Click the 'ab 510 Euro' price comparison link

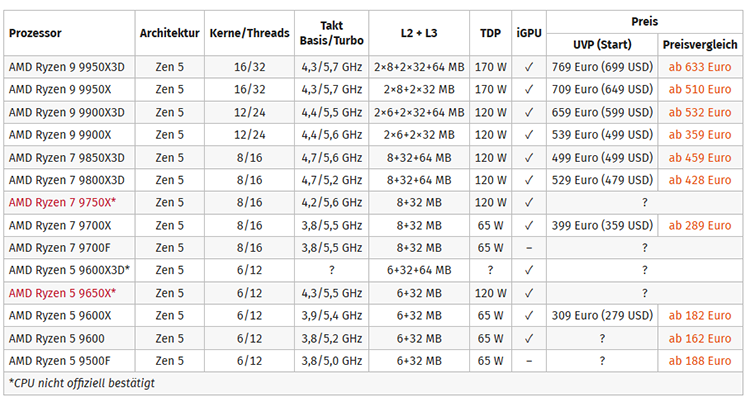click(x=700, y=90)
